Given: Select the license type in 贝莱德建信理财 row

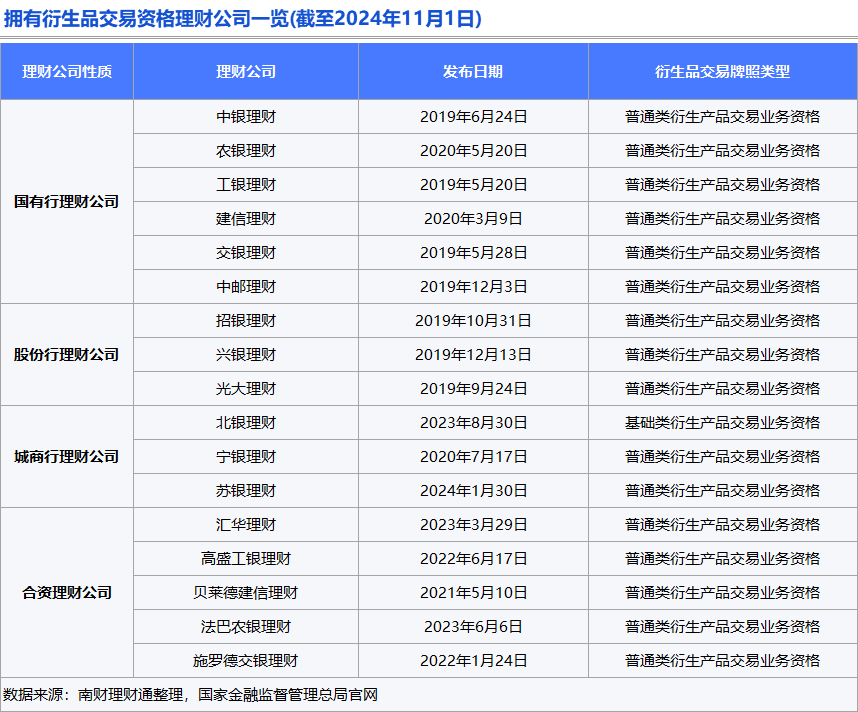Looking at the screenshot, I should tap(723, 593).
